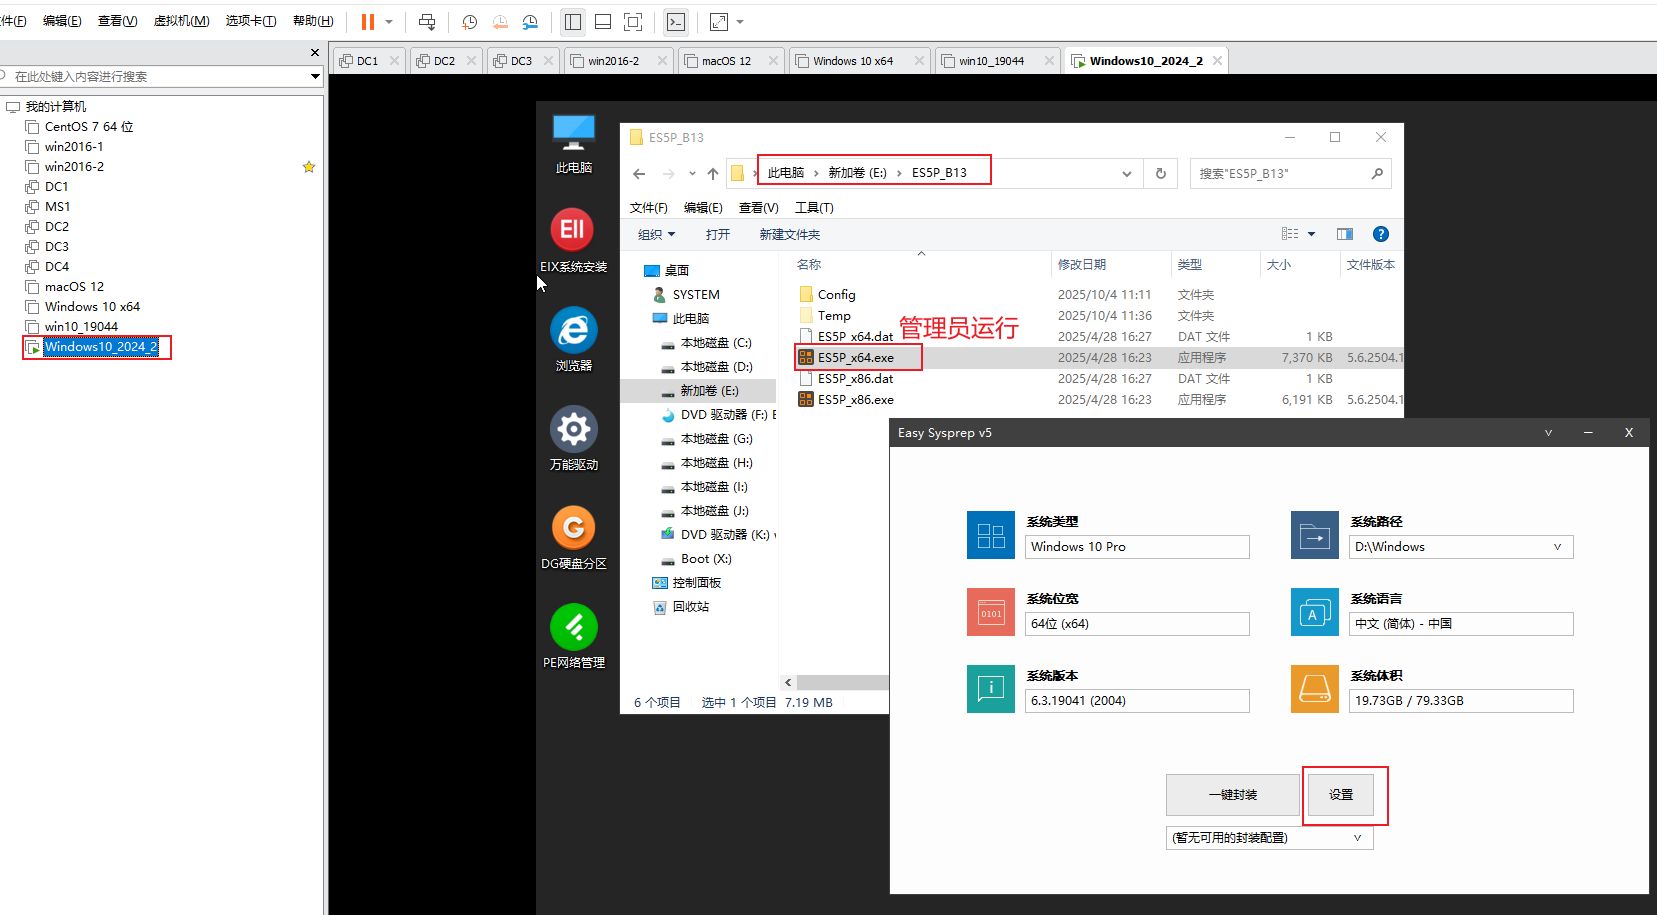Image resolution: width=1657 pixels, height=915 pixels.
Task: Toggle the favorite star on win2016-2
Action: tap(309, 167)
